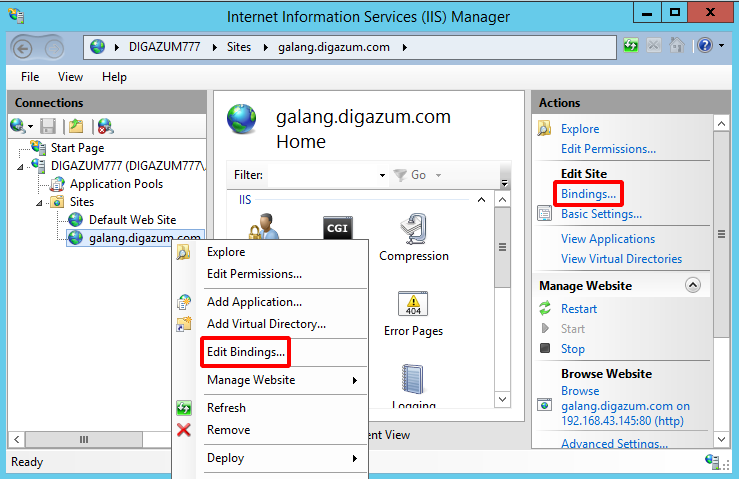Screen dimensions: 739x479
Task: Select Default Web Site in the tree
Action: pyautogui.click(x=132, y=220)
